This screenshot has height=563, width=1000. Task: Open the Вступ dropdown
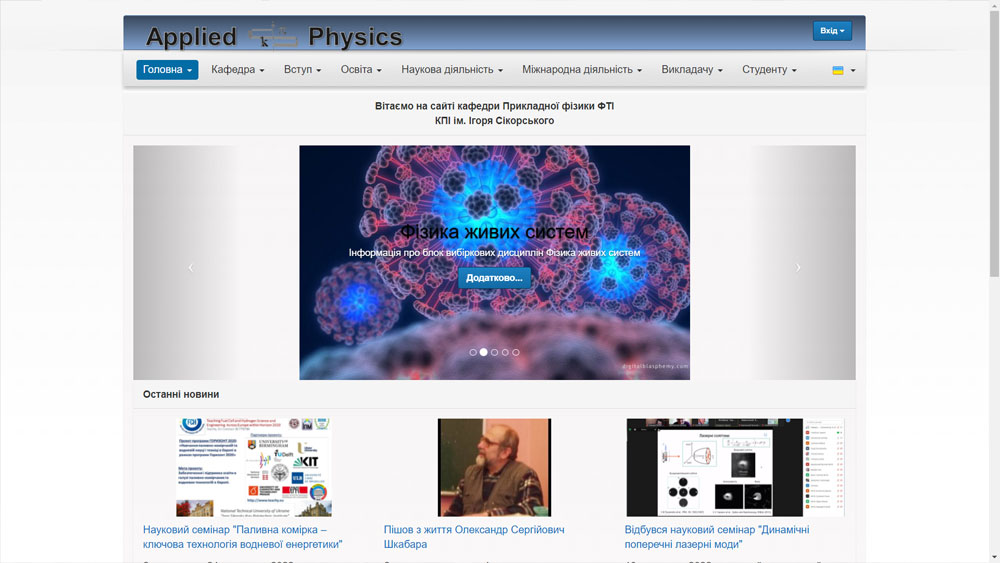302,69
